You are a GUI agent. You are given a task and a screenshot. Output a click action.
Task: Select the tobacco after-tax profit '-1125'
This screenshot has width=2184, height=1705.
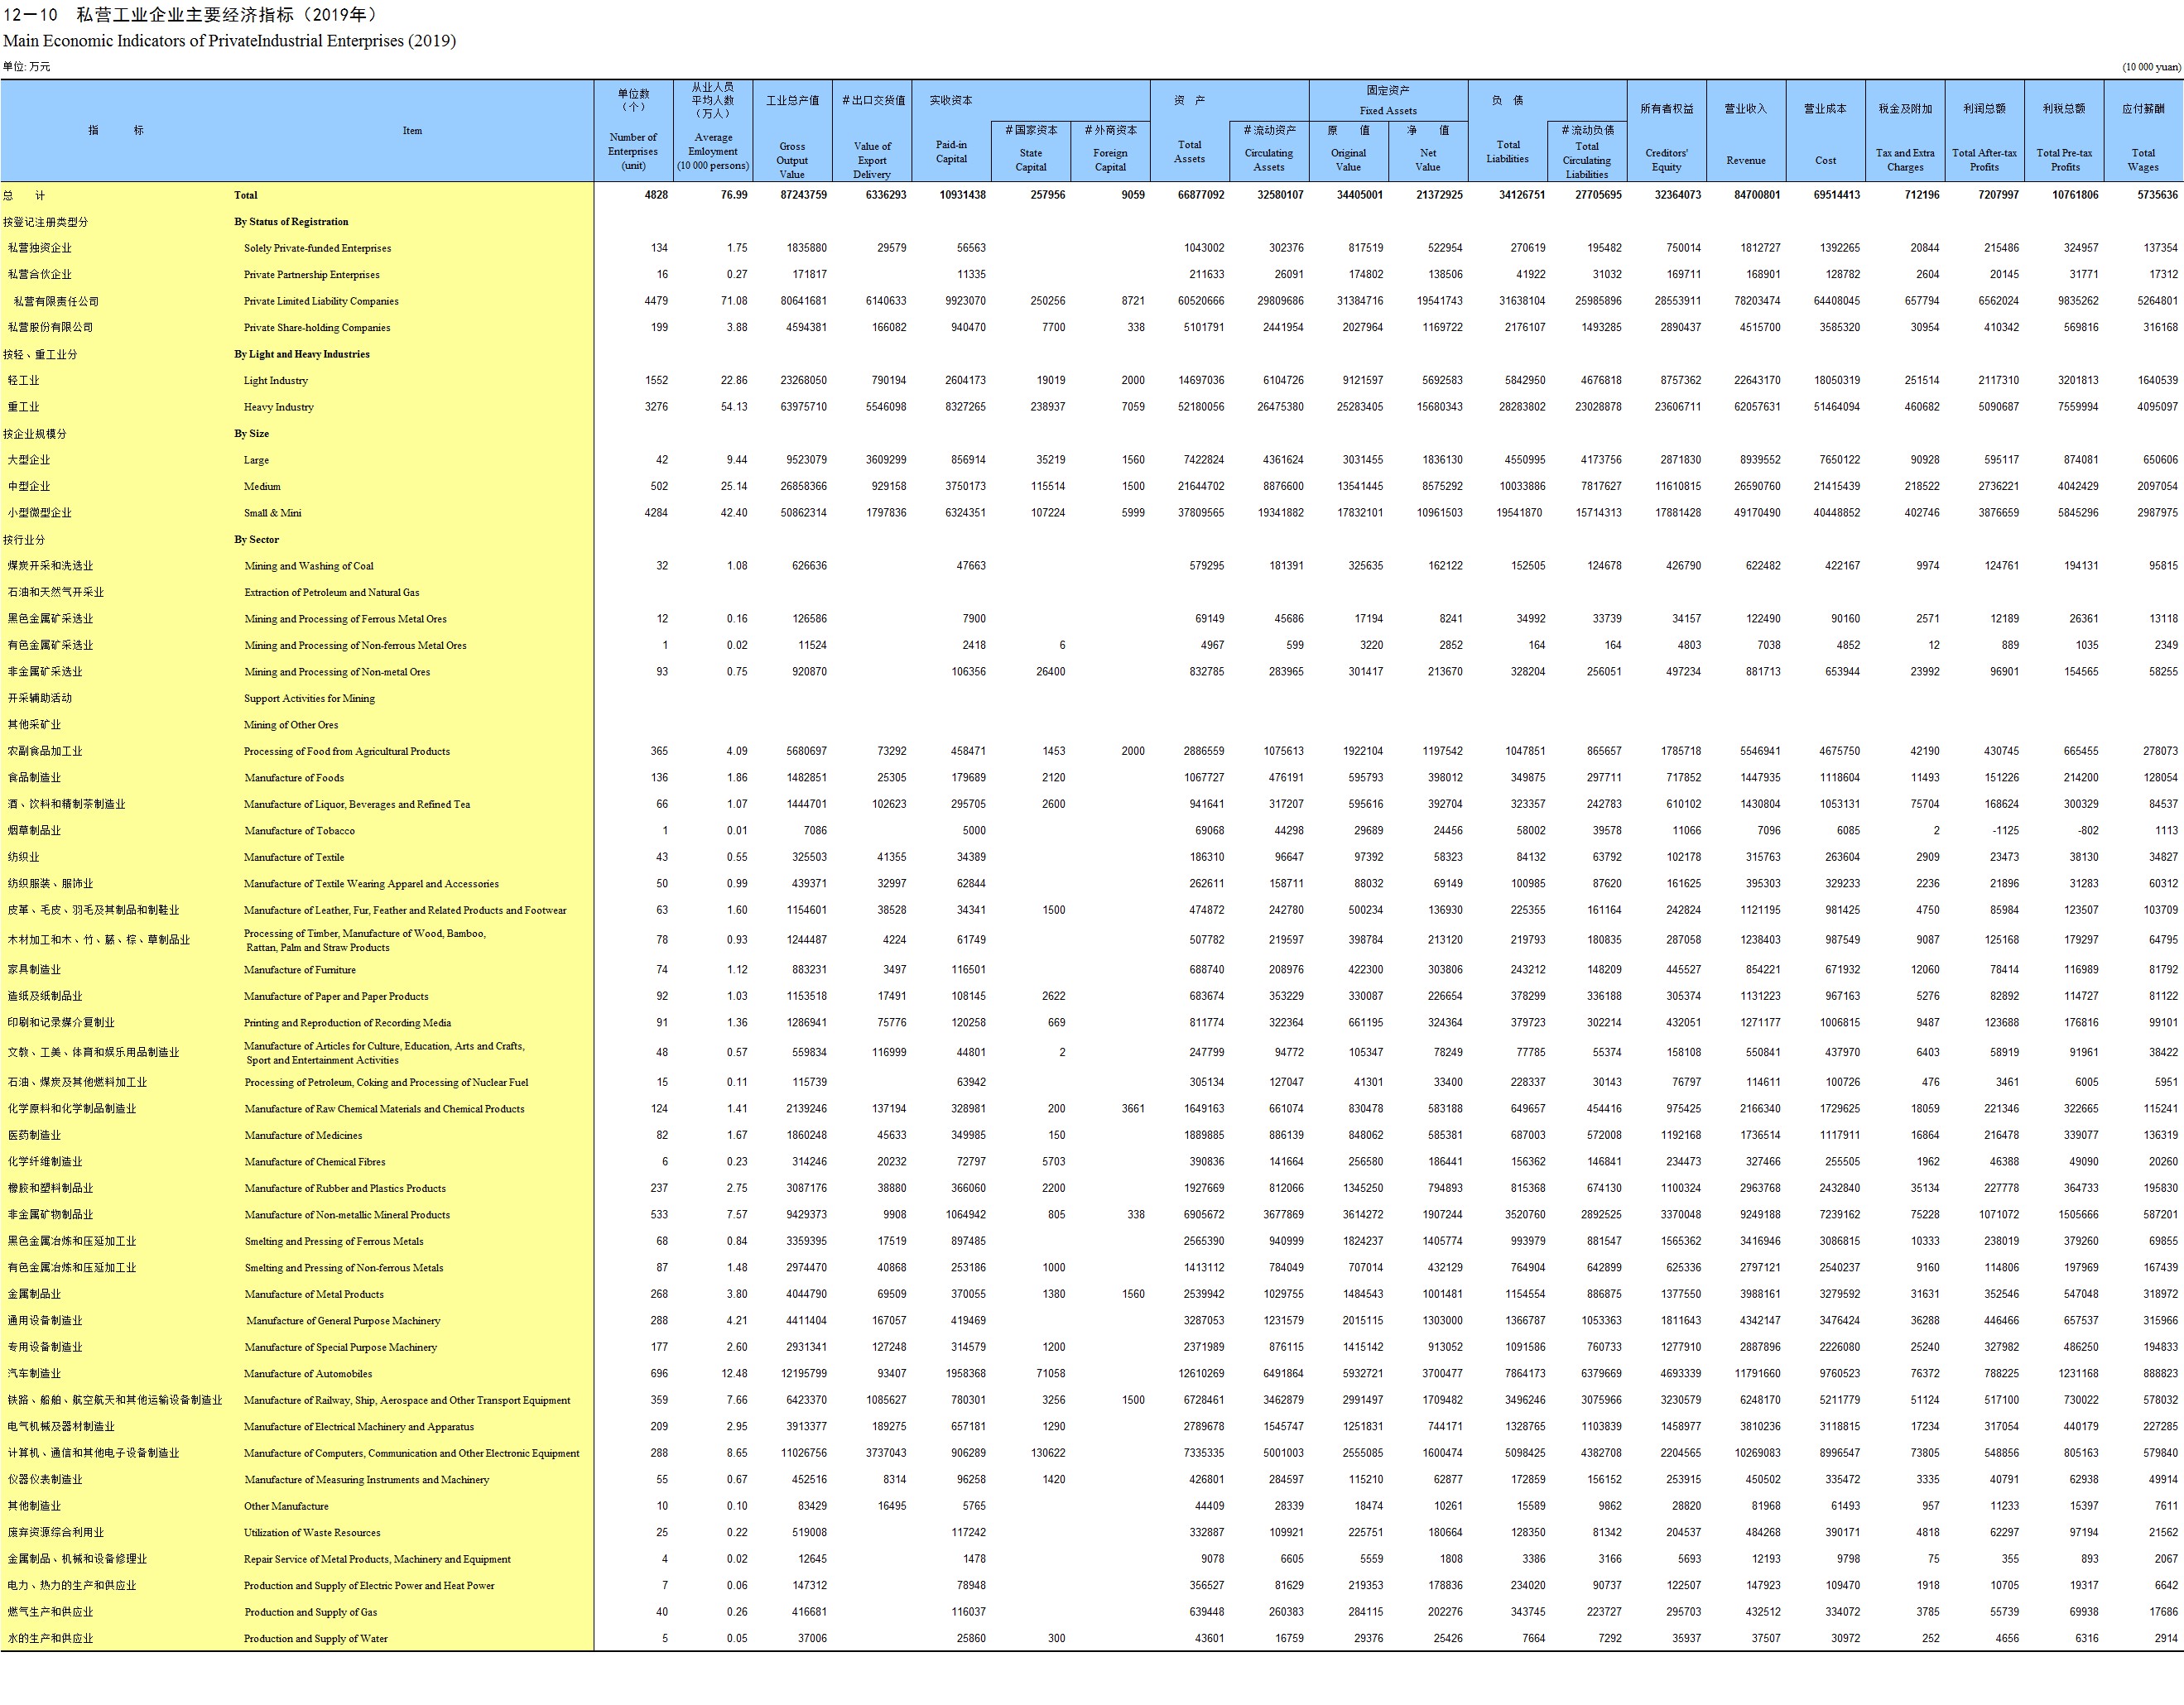2005,831
